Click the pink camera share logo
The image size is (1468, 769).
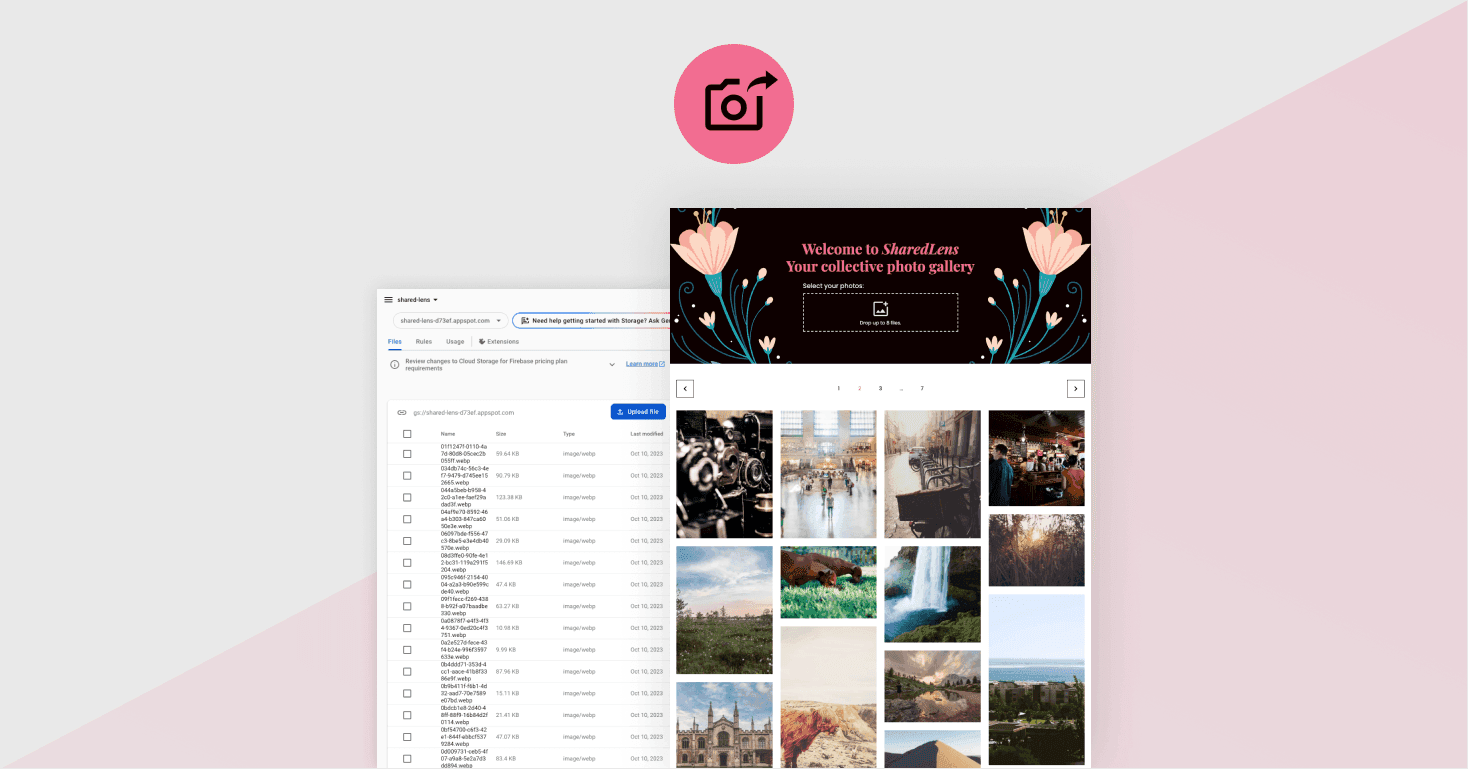point(733,104)
